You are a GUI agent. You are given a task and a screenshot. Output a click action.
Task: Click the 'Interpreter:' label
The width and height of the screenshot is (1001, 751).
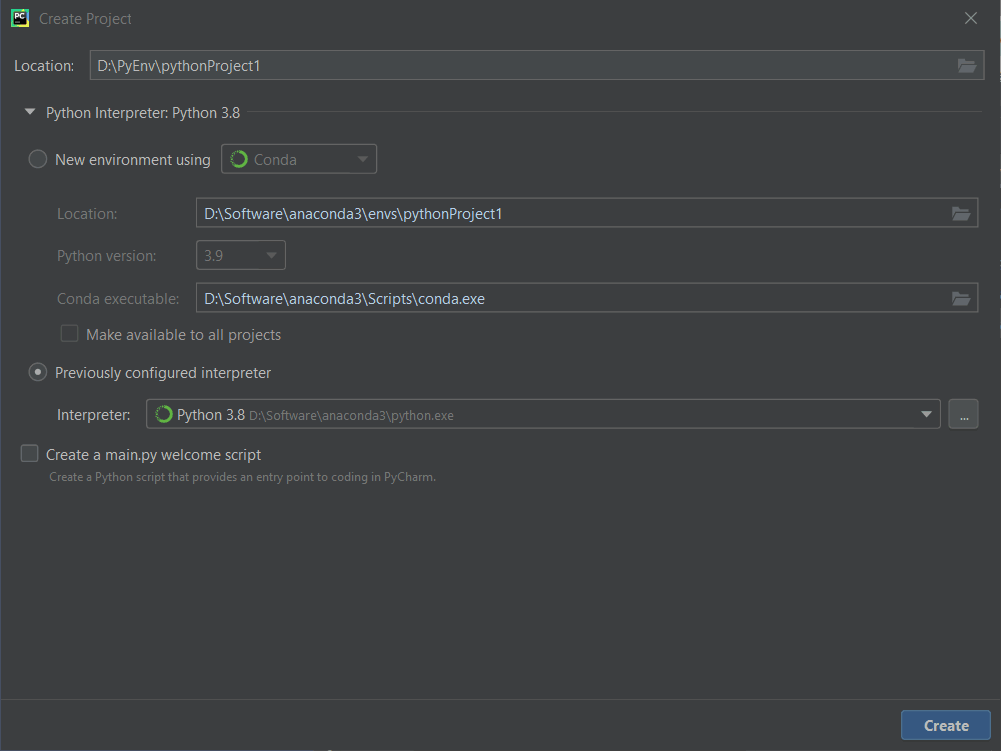pos(94,415)
